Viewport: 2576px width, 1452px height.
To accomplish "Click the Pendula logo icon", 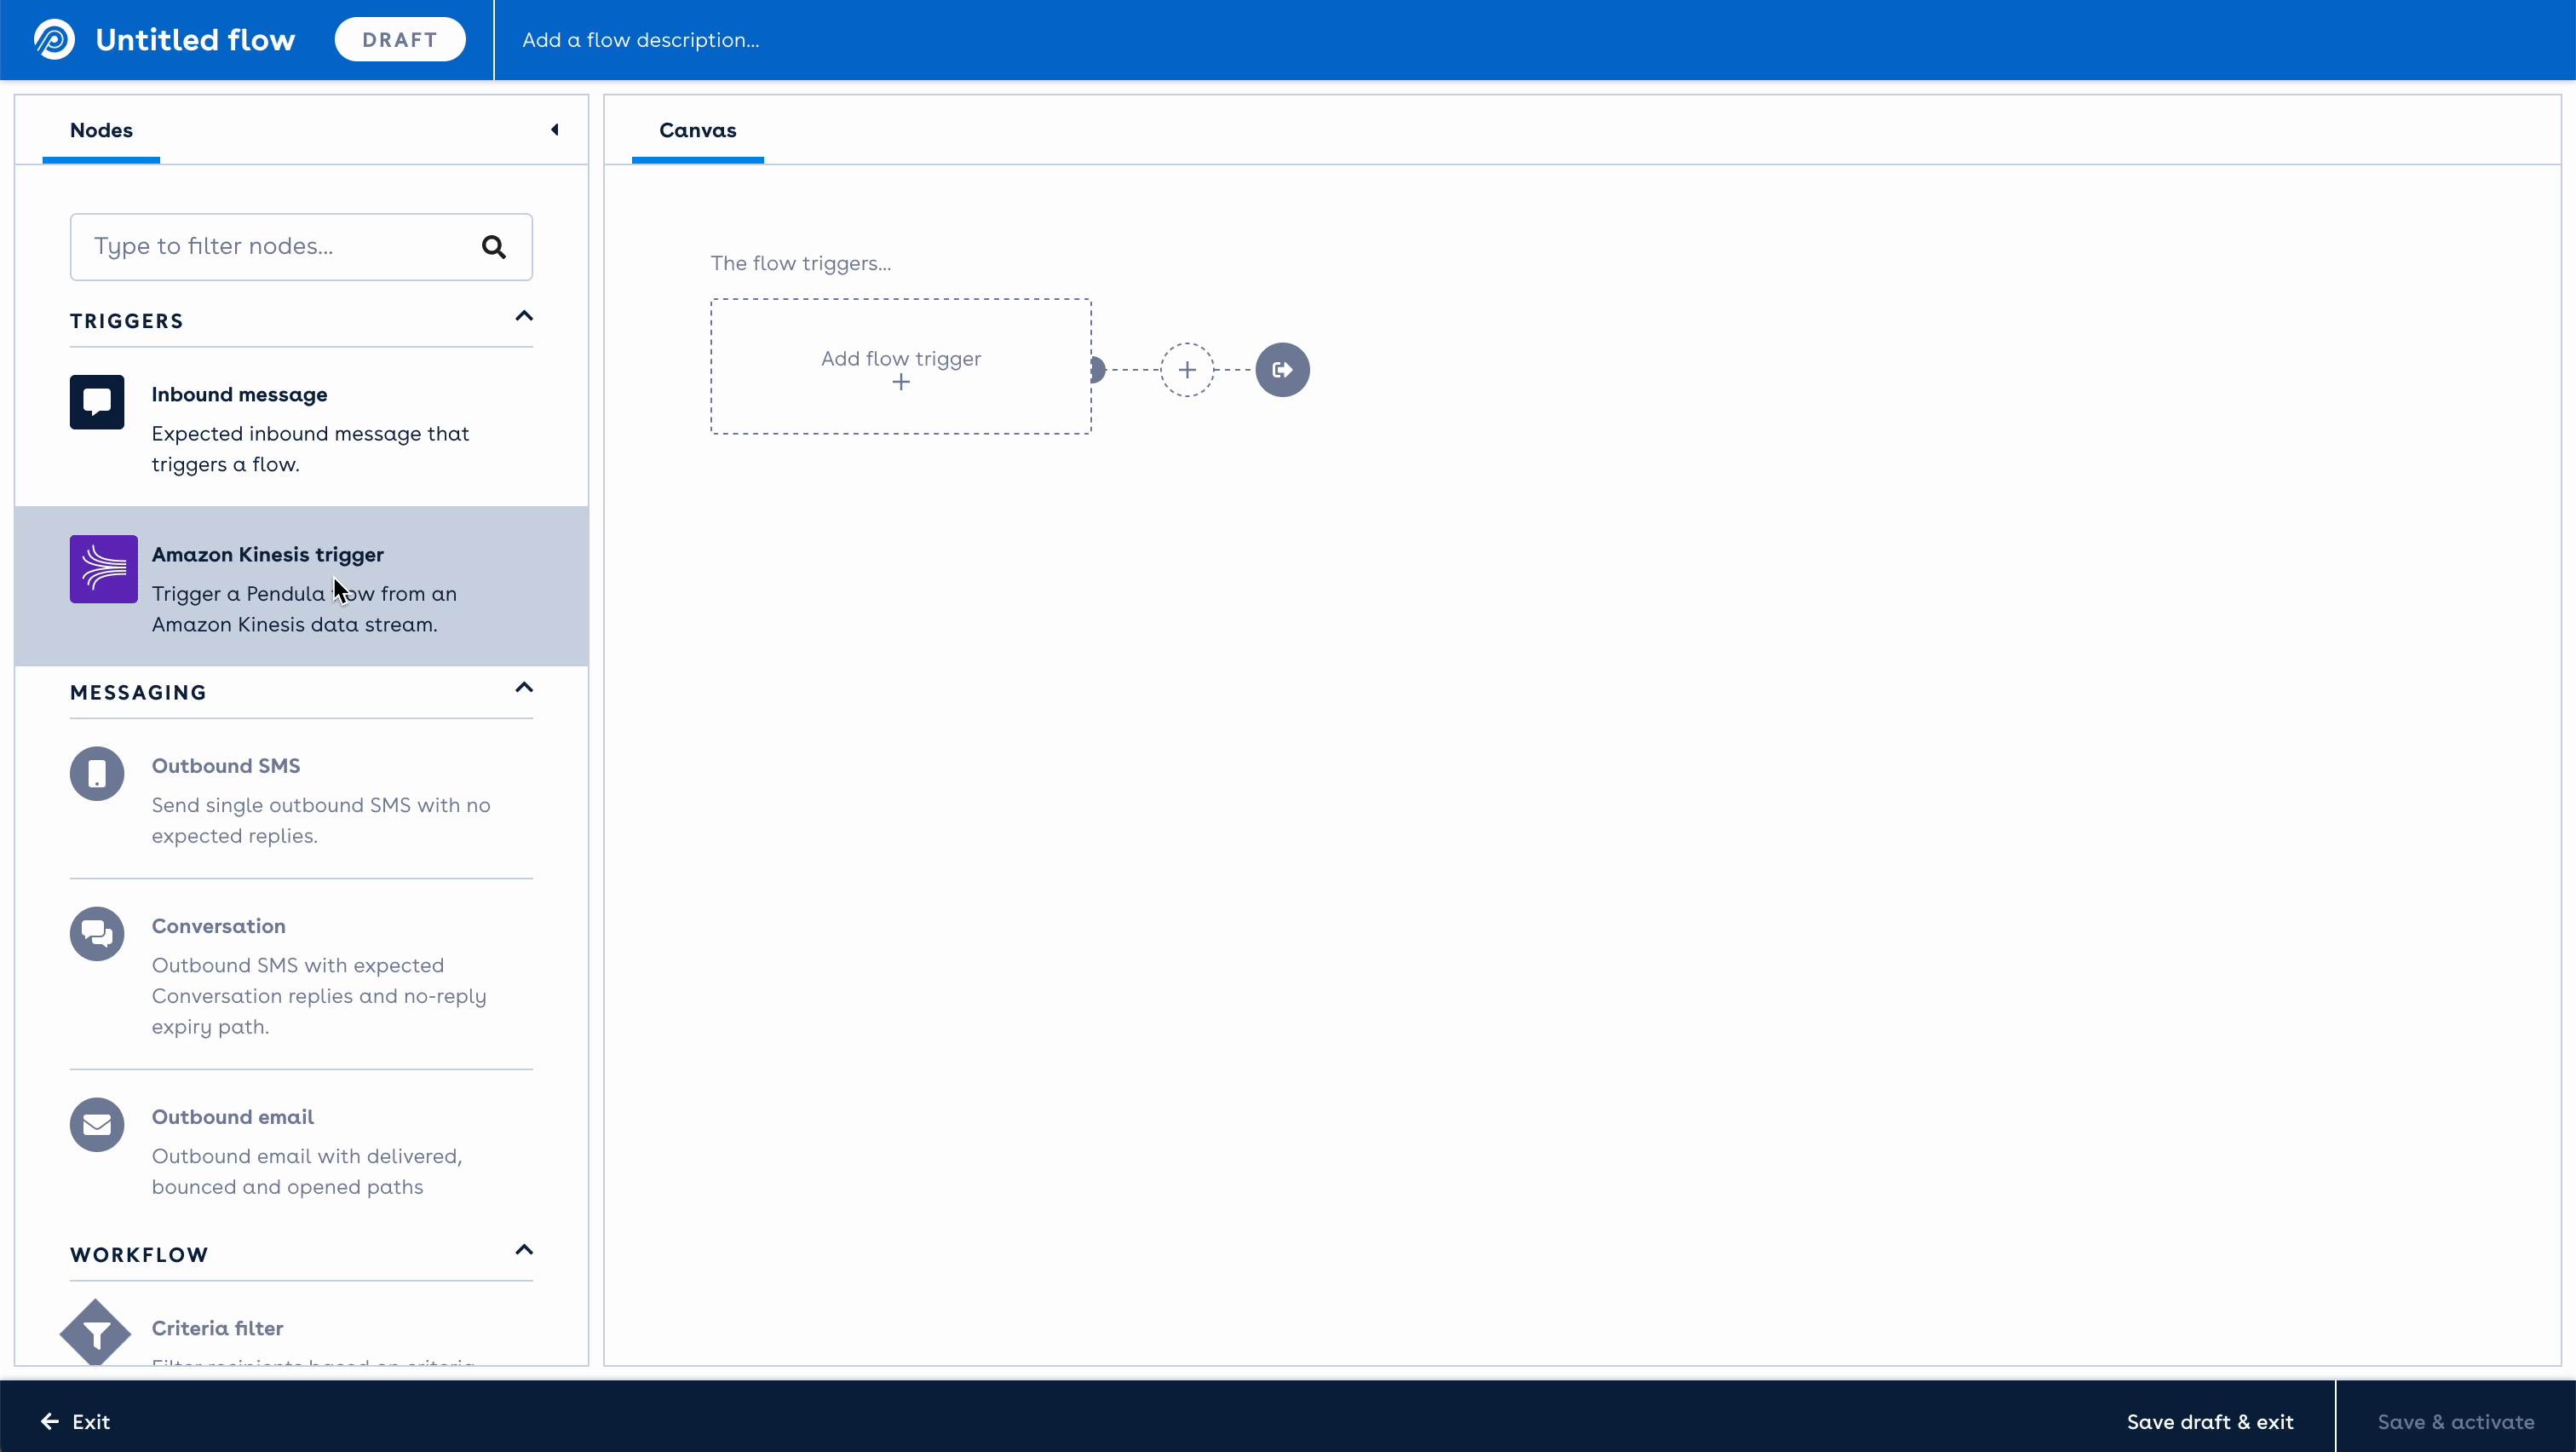I will click(x=54, y=40).
